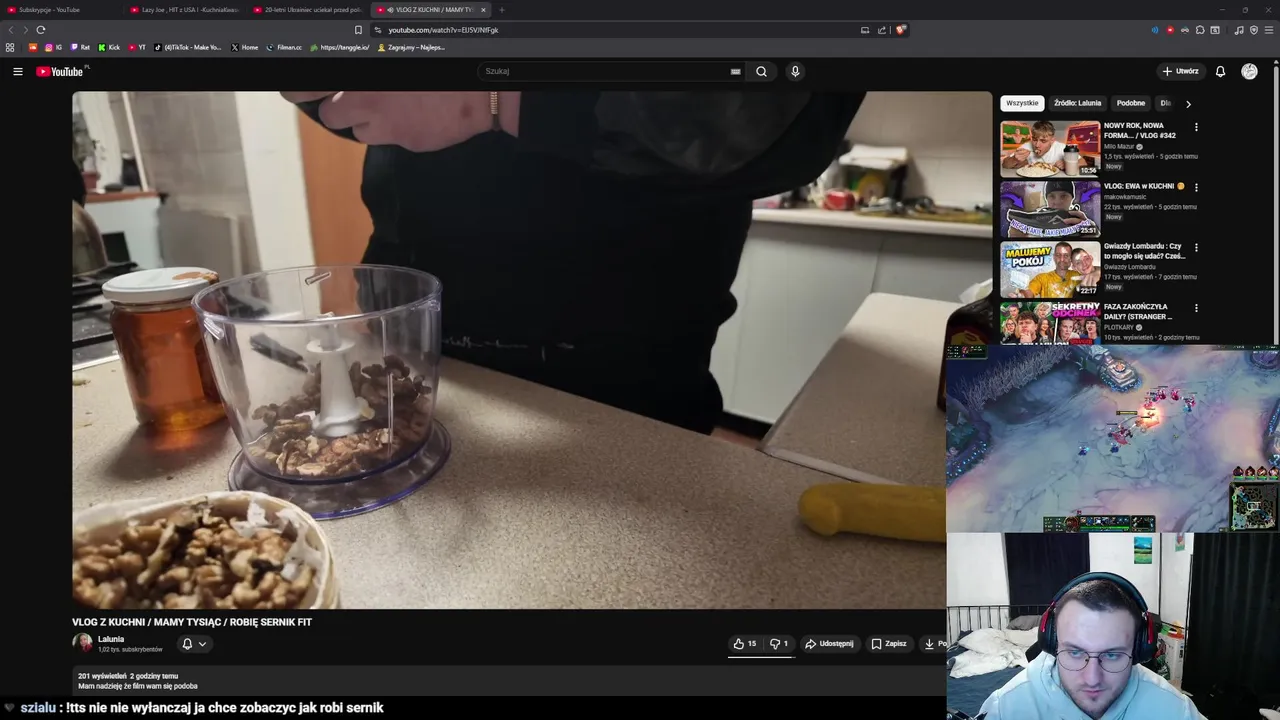Open the TikTok - Make Yo... bookmark

coord(188,47)
